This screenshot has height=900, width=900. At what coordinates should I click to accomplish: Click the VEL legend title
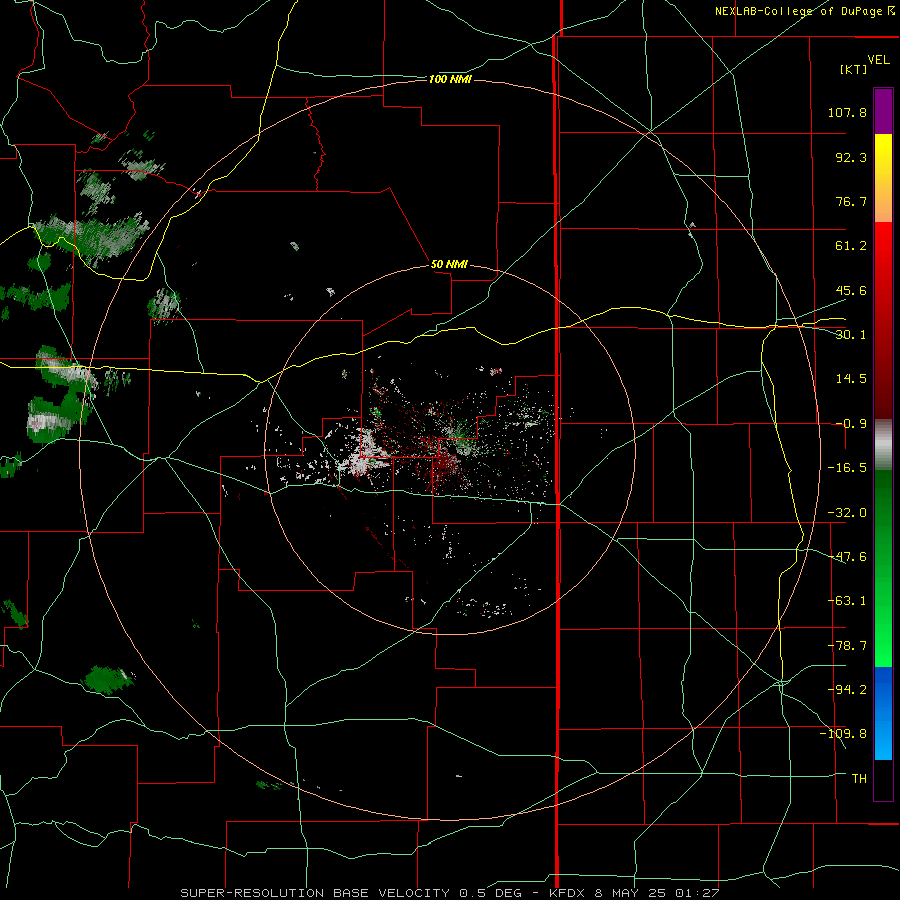[x=878, y=60]
